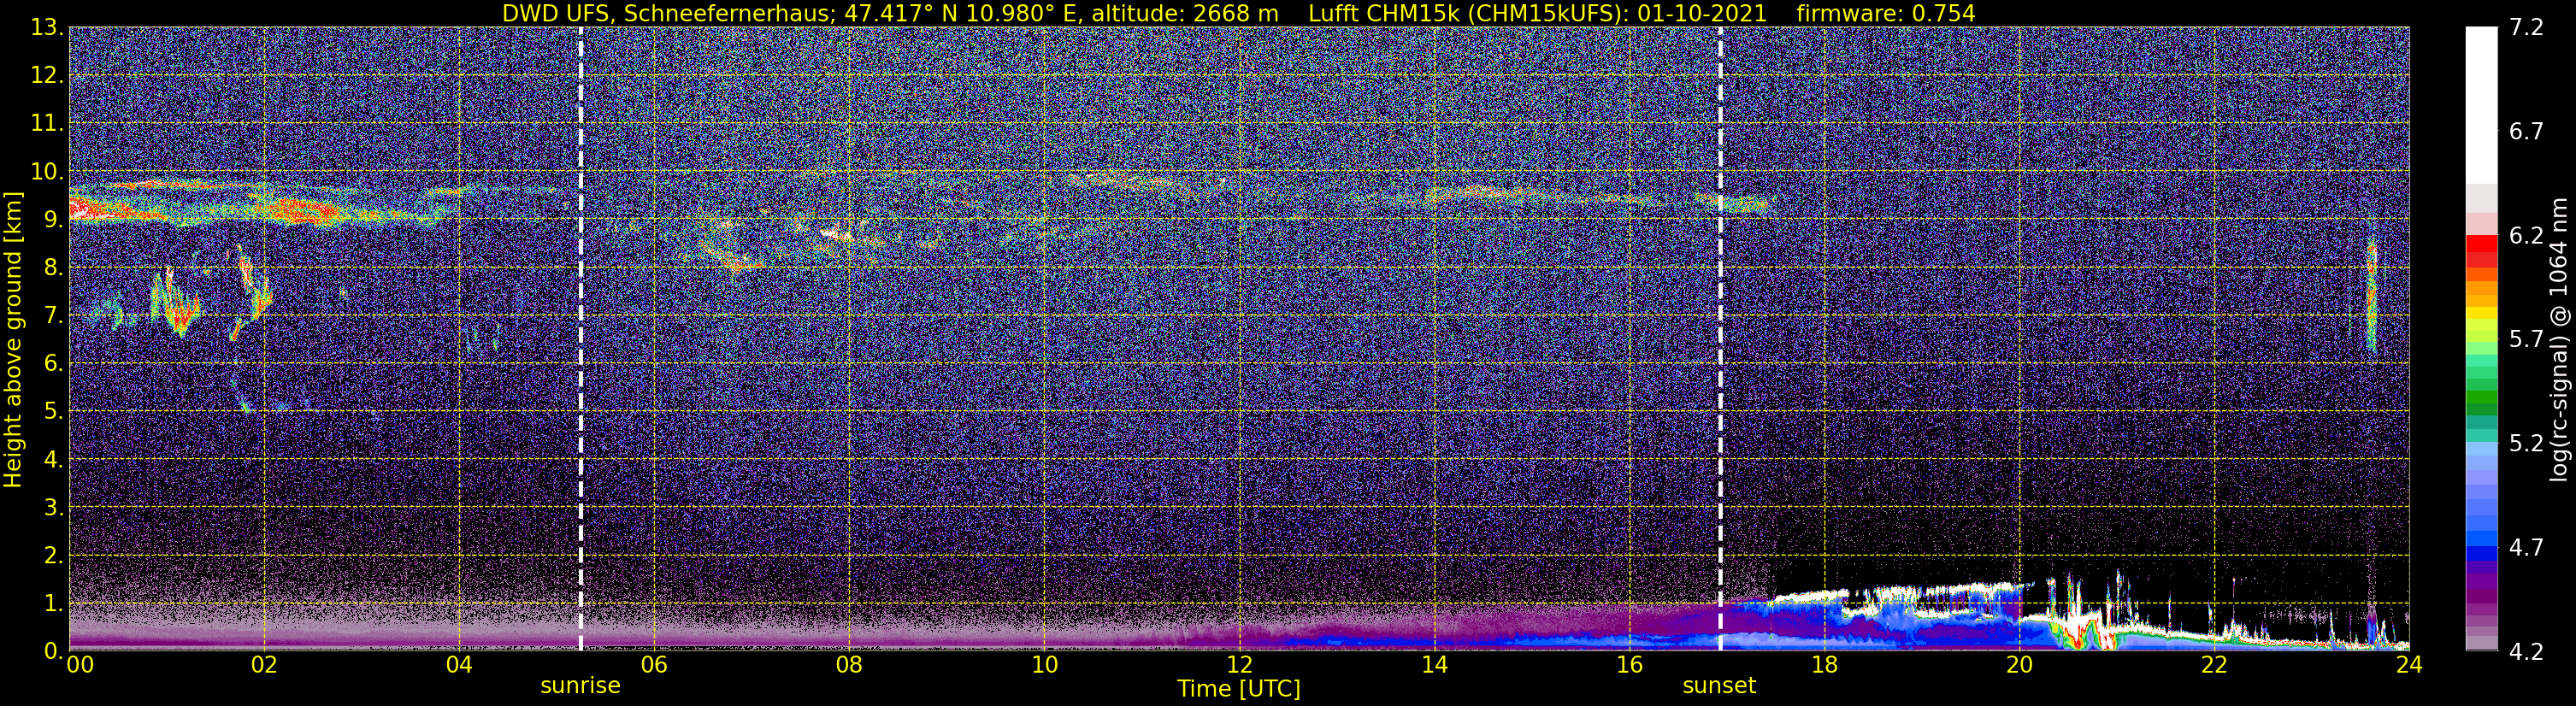2576x706 pixels.
Task: Click the time axis tick label '16'
Action: [x=1629, y=666]
